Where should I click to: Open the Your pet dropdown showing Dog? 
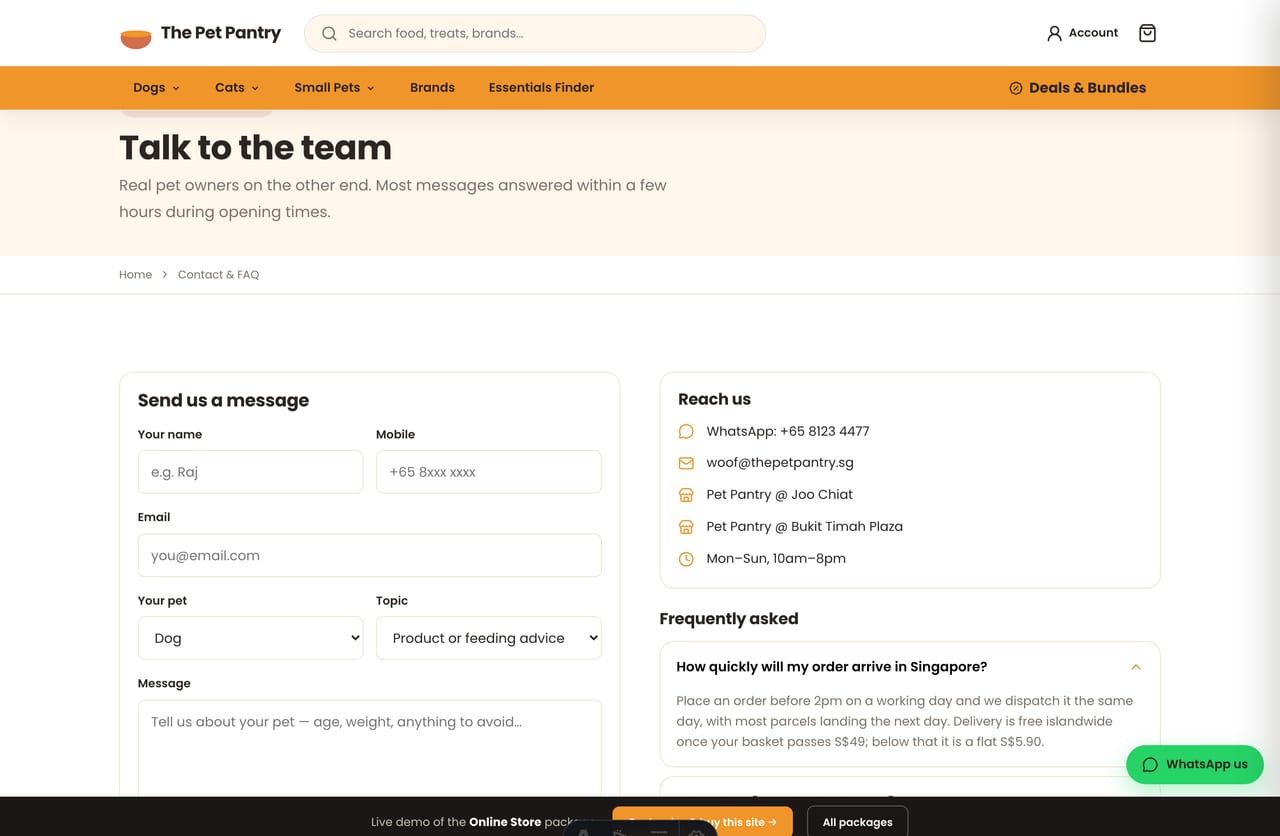(x=250, y=638)
